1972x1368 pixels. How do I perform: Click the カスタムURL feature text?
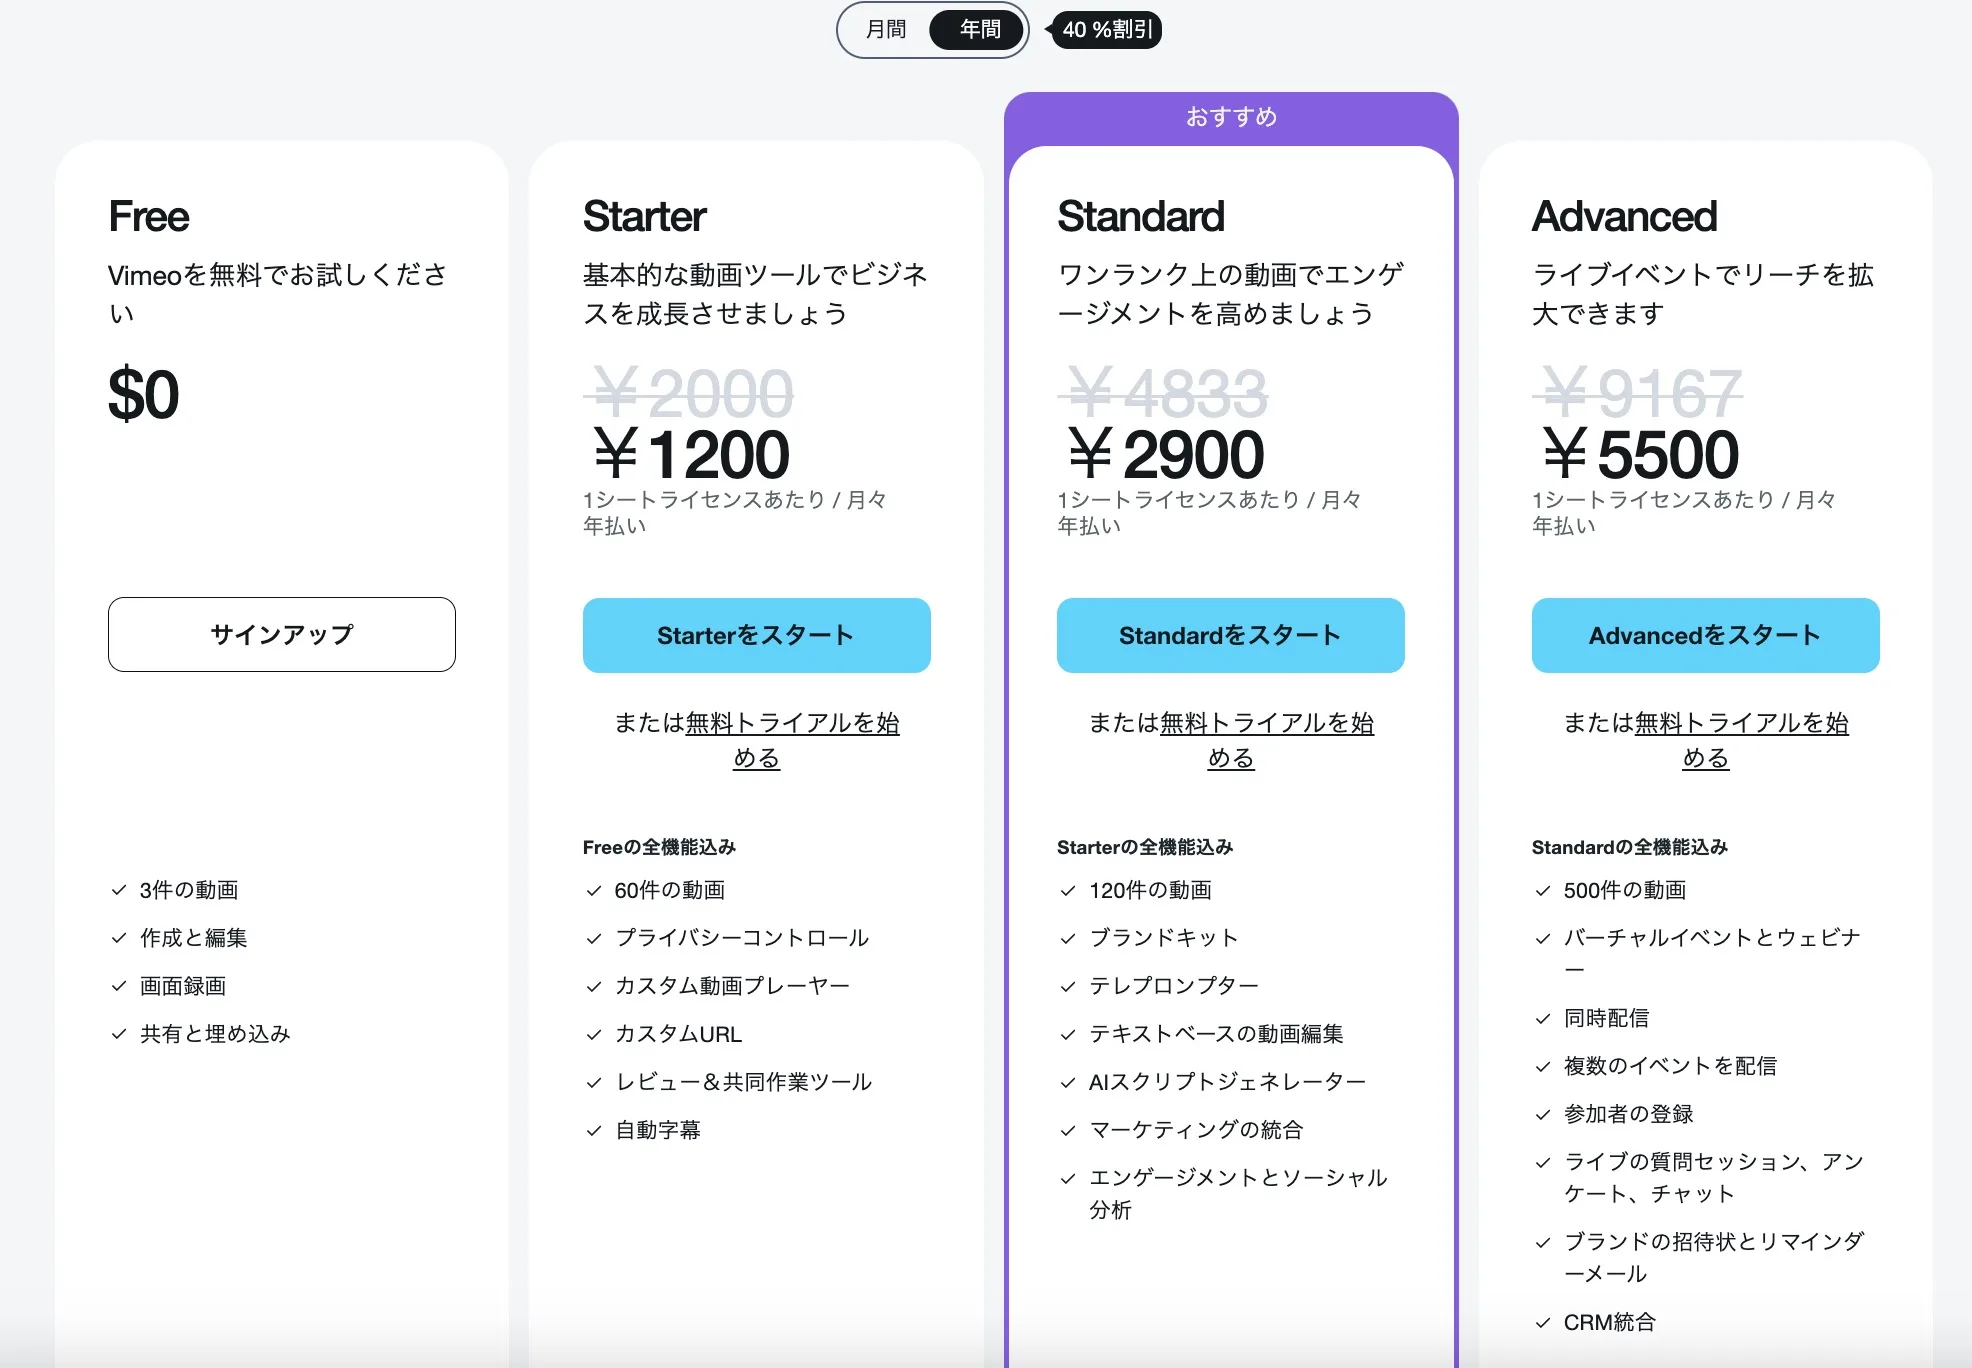coord(679,1034)
